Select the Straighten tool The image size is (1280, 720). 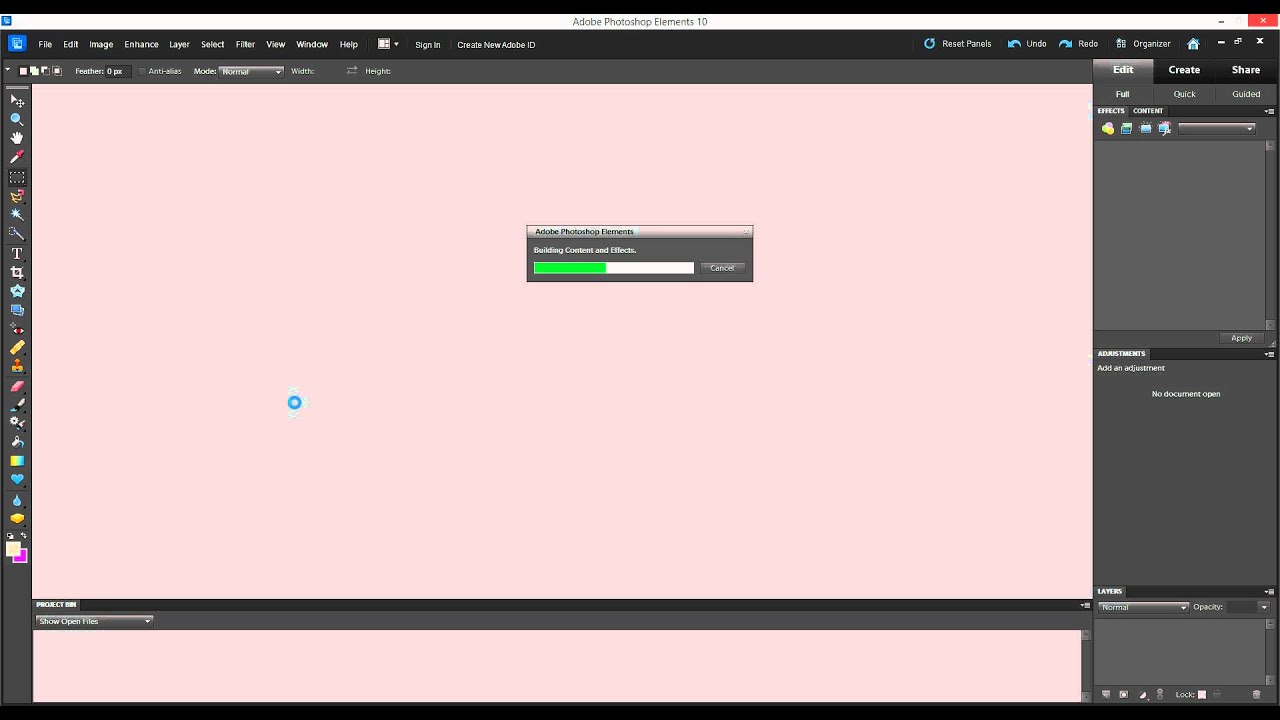pos(17,310)
